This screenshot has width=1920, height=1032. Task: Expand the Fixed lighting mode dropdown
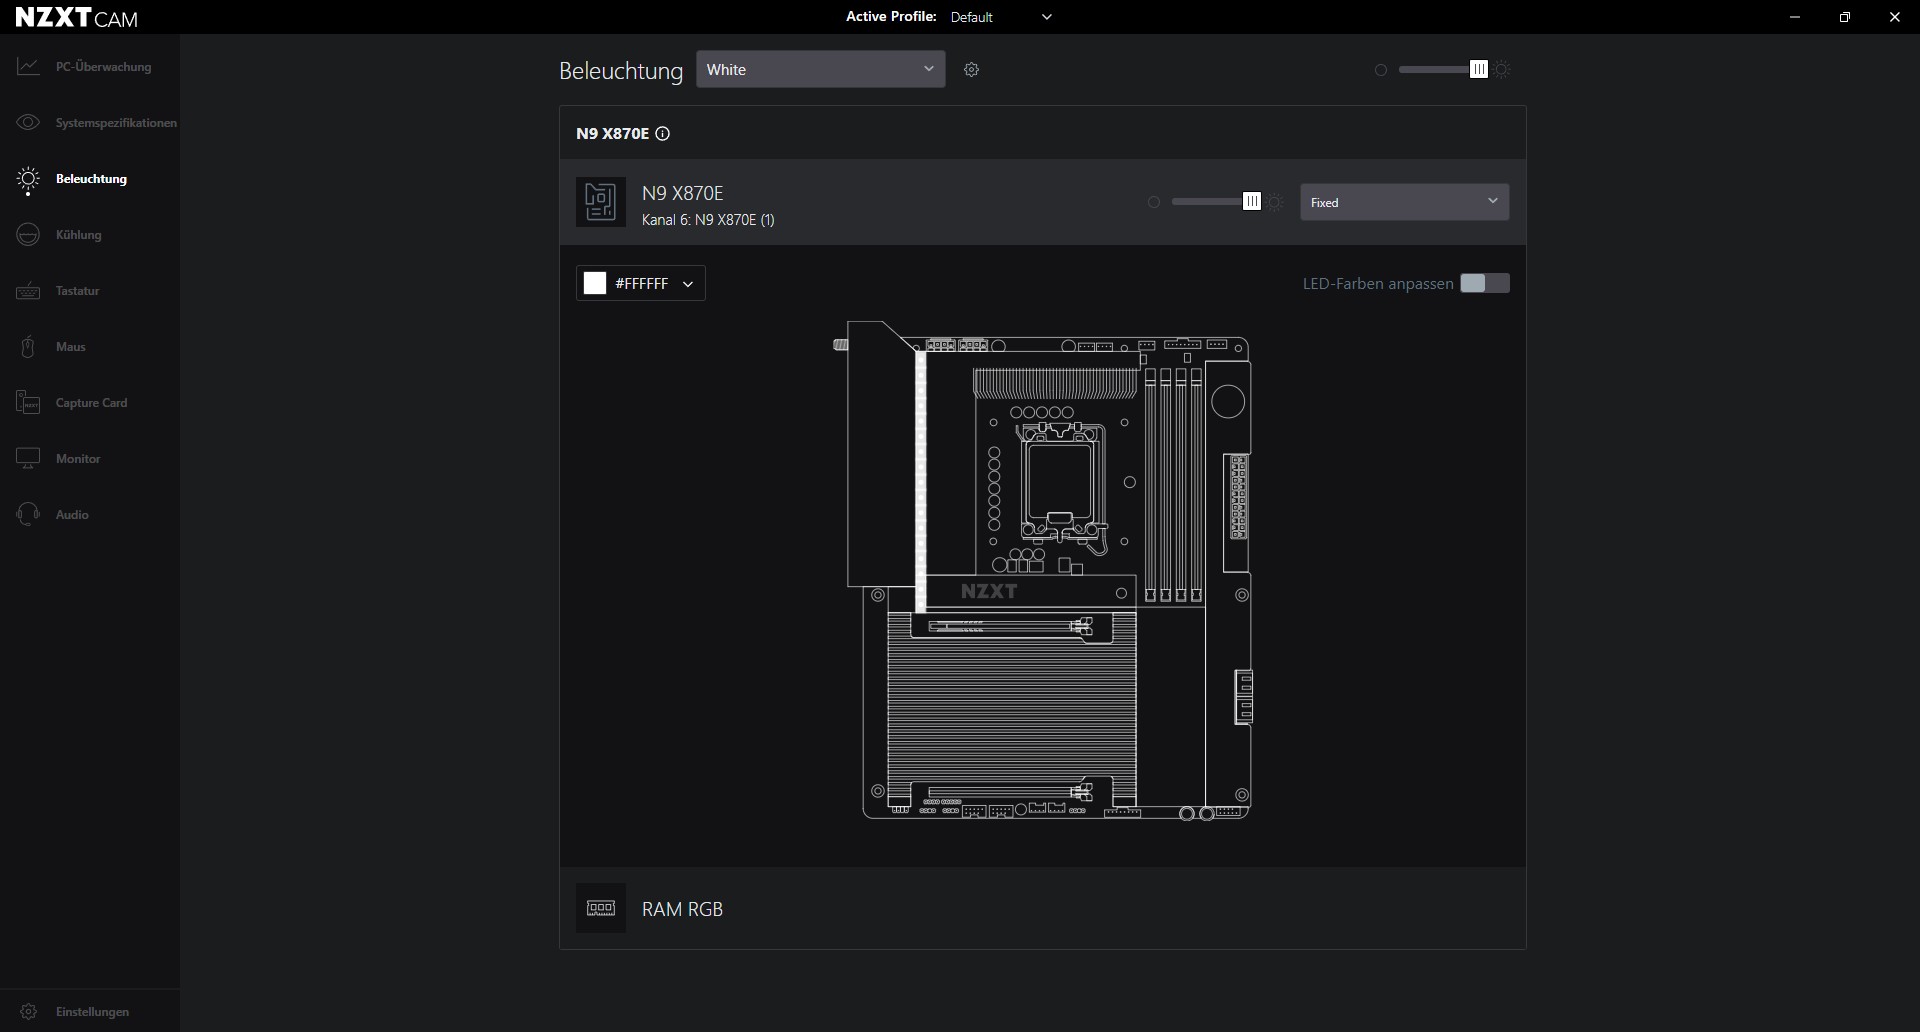point(1404,202)
